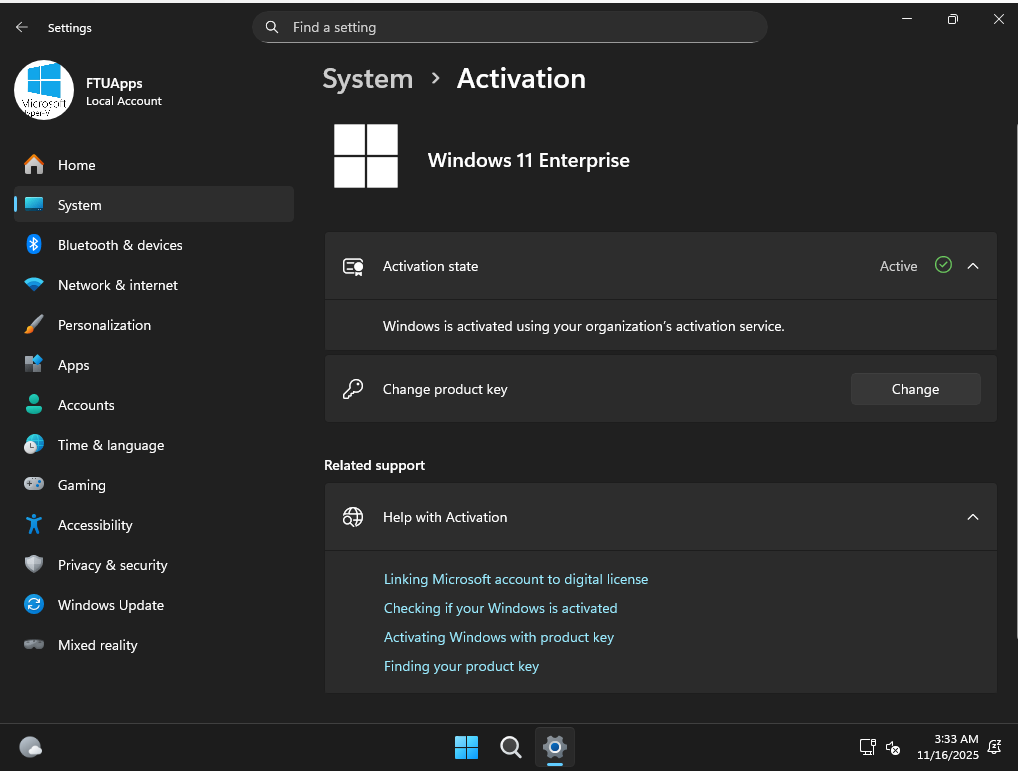Open Finding your product key link

click(x=461, y=666)
